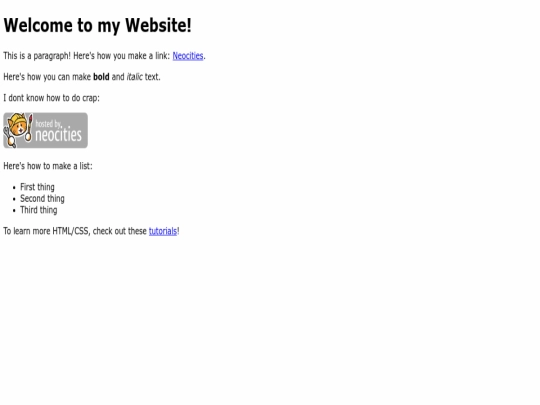540x405 pixels.
Task: Click the hosted by neocities badge image
Action: (x=45, y=131)
